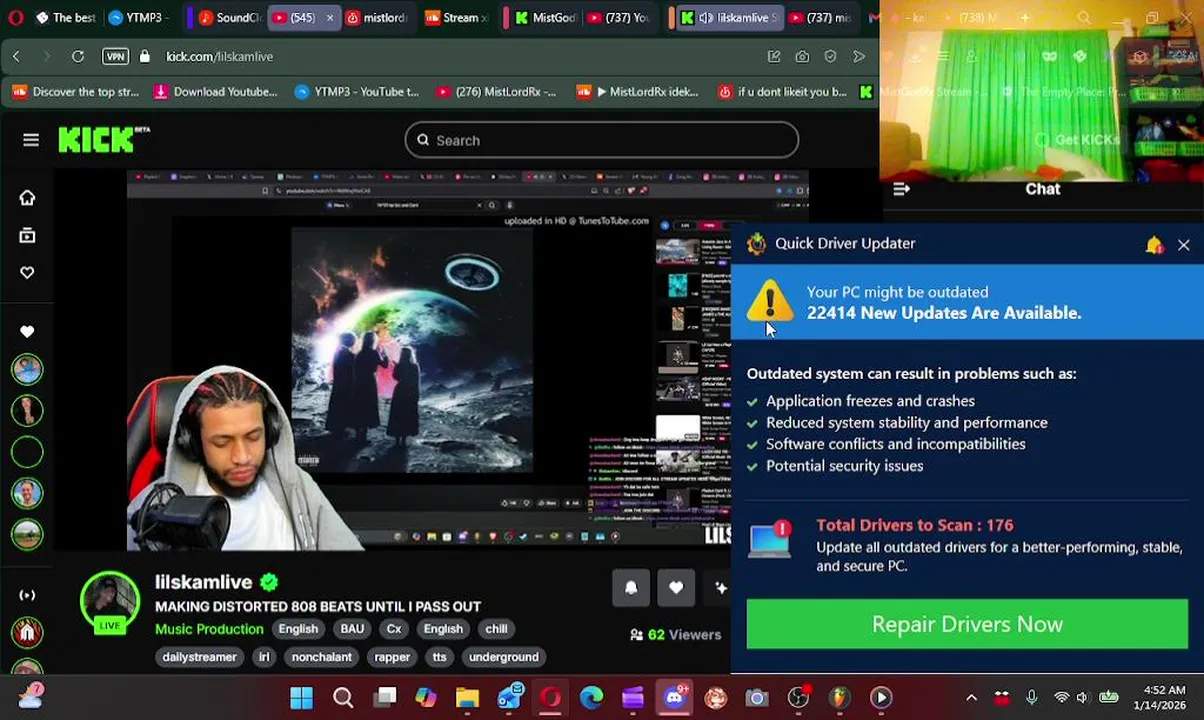
Task: Expand the system tray hidden icons chevron
Action: (x=971, y=698)
